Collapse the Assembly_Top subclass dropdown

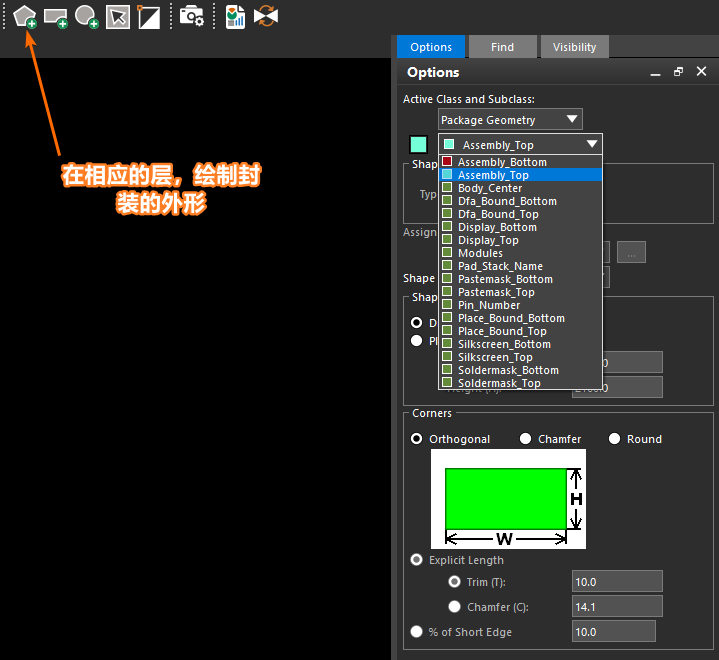tap(592, 145)
